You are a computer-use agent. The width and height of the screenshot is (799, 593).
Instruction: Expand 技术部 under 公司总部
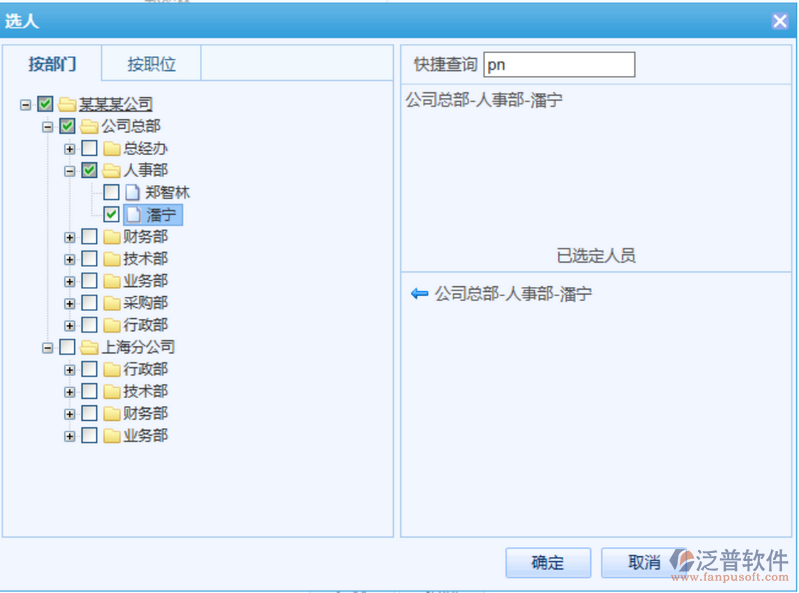click(70, 259)
